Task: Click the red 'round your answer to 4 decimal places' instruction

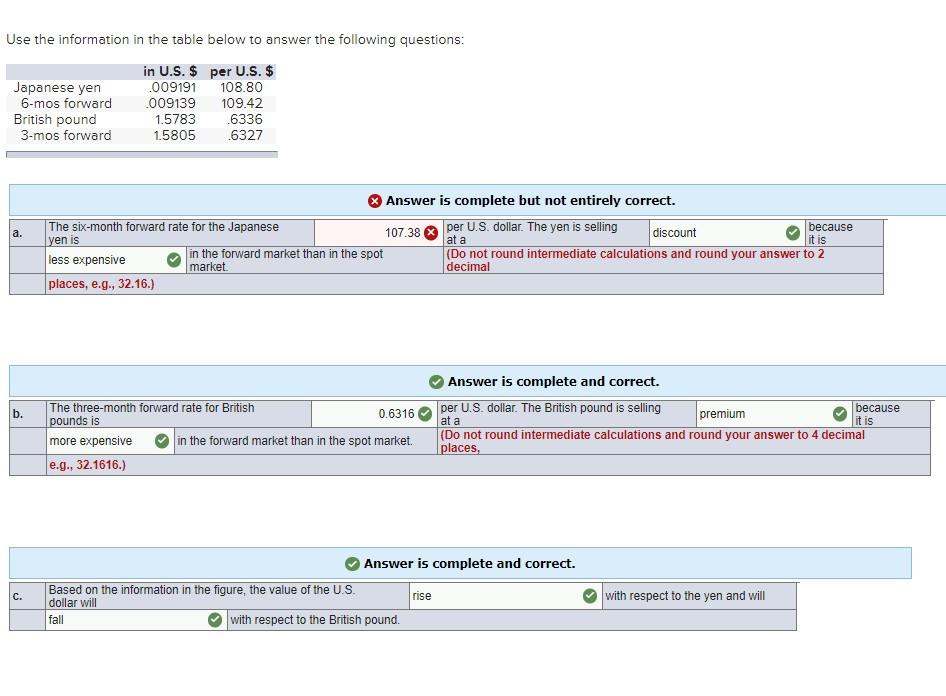Action: (x=652, y=441)
